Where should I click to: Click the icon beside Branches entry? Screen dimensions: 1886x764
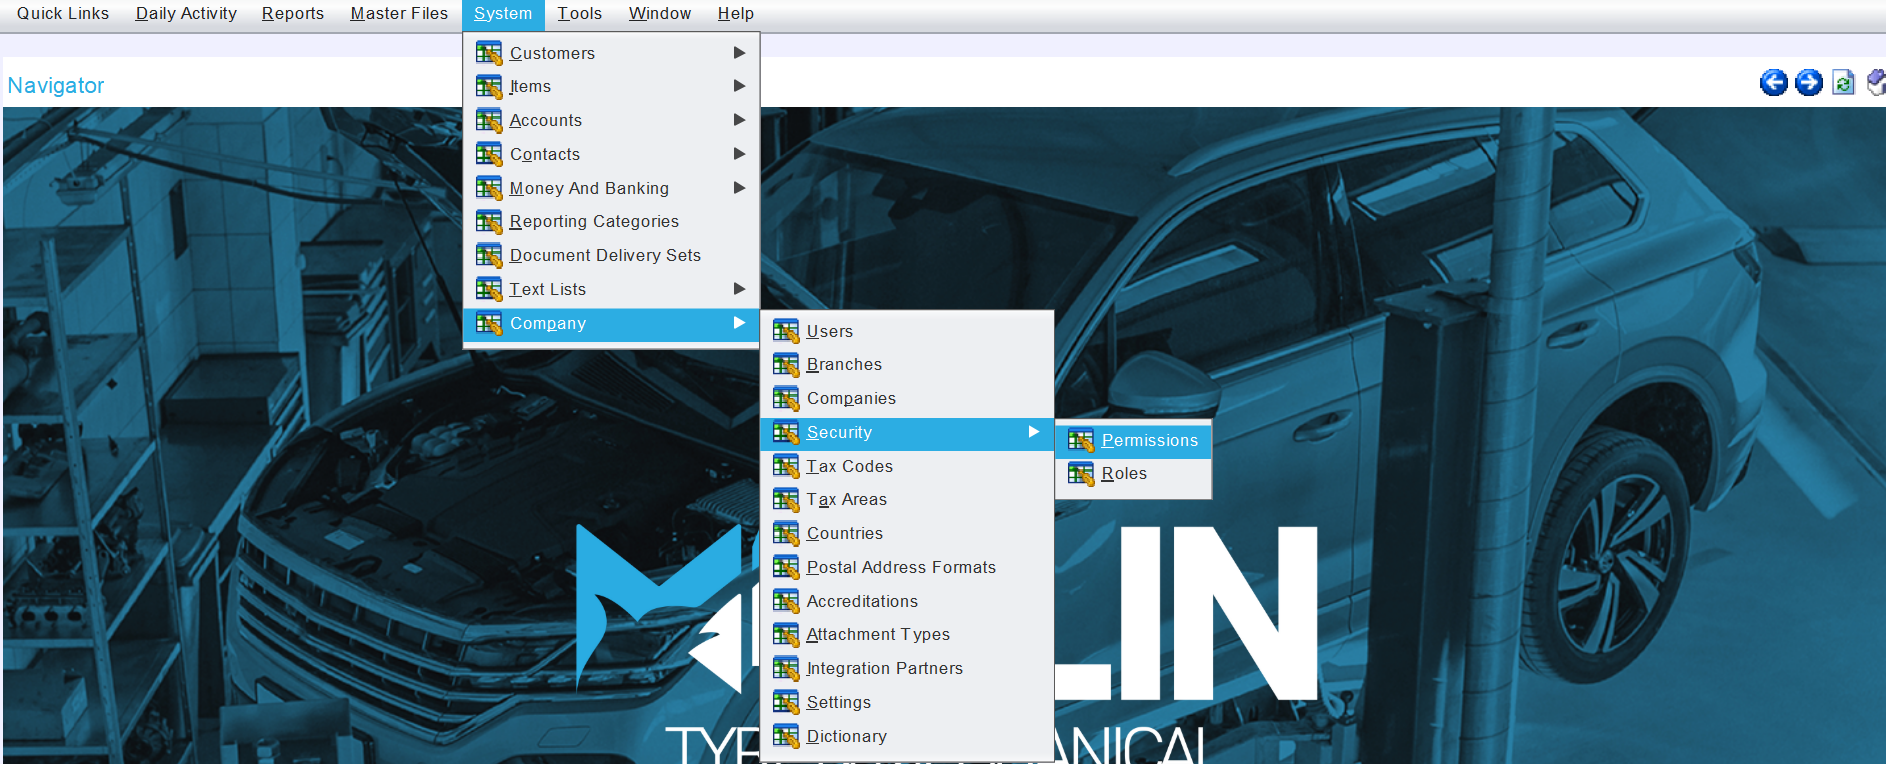[786, 365]
